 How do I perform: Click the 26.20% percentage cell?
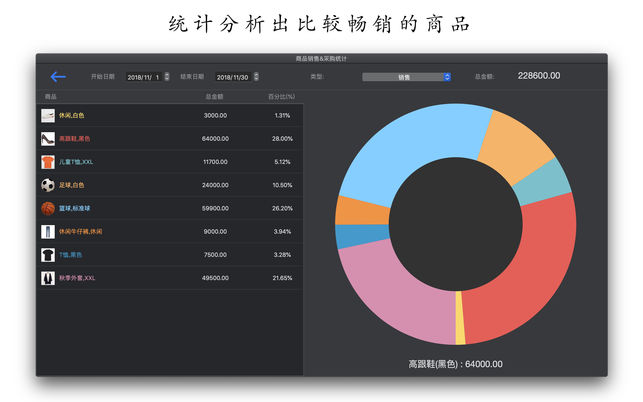pos(282,208)
